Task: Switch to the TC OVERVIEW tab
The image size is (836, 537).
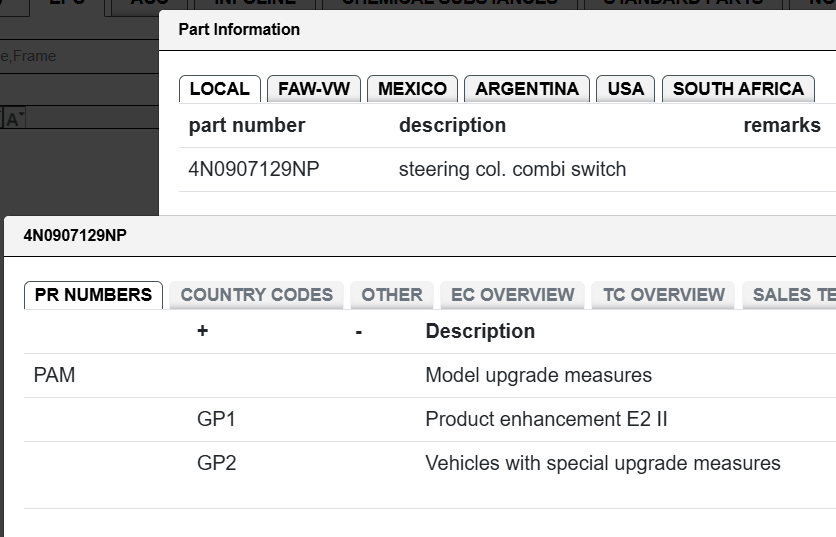Action: (x=664, y=295)
